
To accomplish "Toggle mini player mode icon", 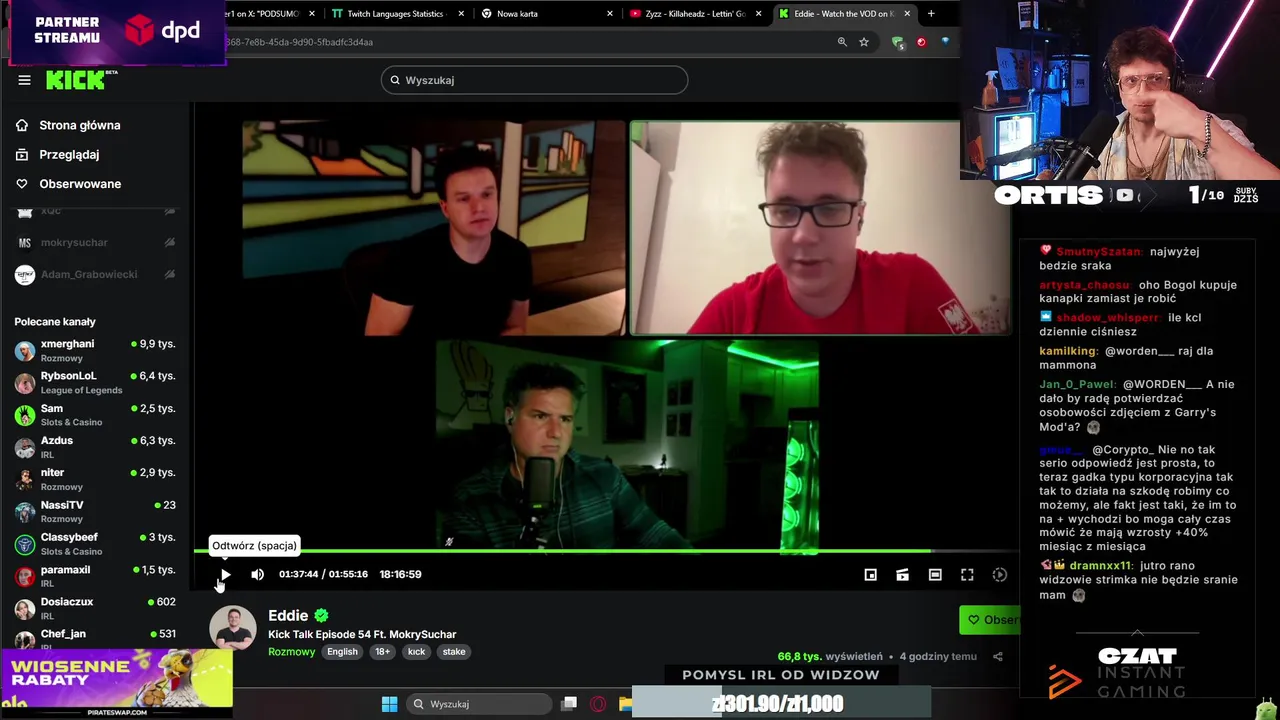I will coord(870,575).
